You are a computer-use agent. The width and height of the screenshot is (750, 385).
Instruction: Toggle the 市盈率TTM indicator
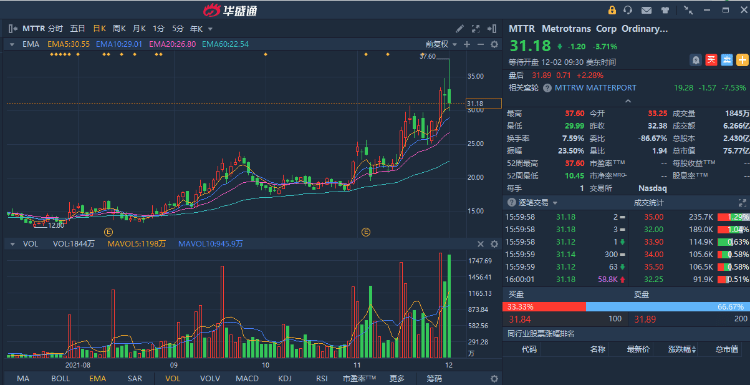359,379
